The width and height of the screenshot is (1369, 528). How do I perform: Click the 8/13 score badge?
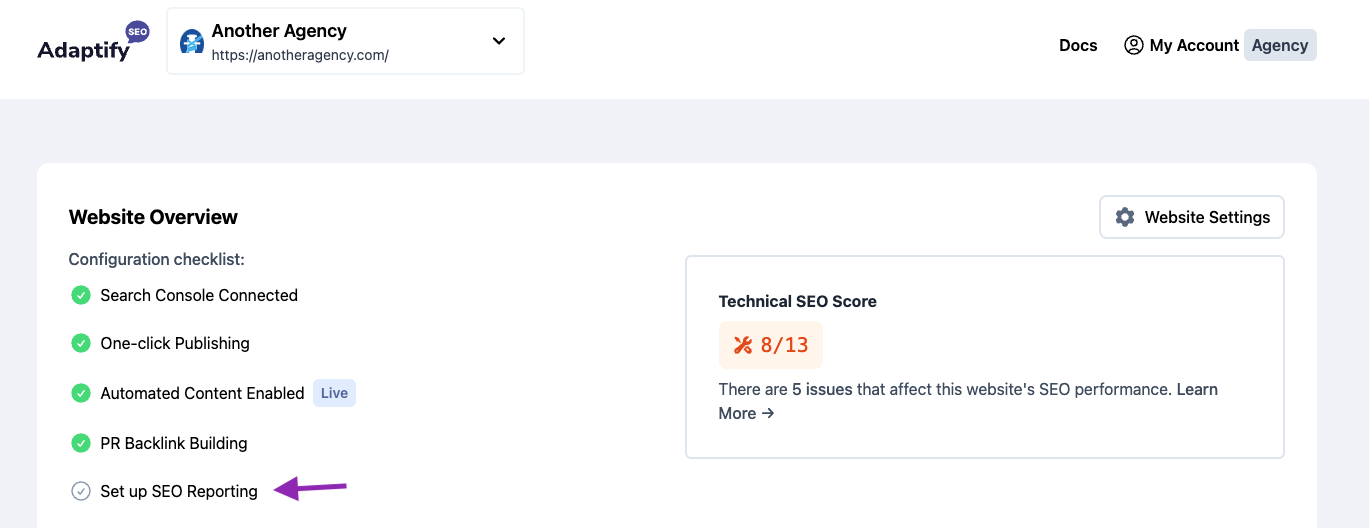pyautogui.click(x=771, y=345)
